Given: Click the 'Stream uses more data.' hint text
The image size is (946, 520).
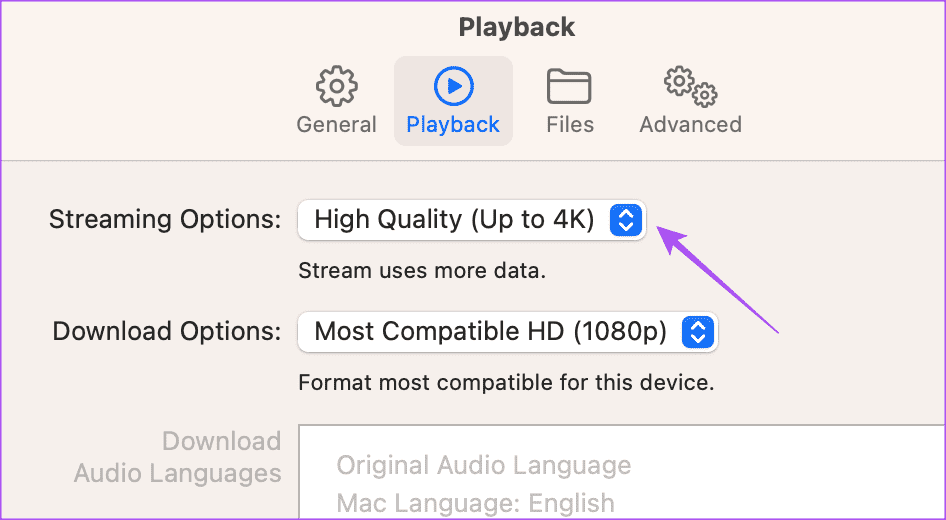Looking at the screenshot, I should coord(422,270).
